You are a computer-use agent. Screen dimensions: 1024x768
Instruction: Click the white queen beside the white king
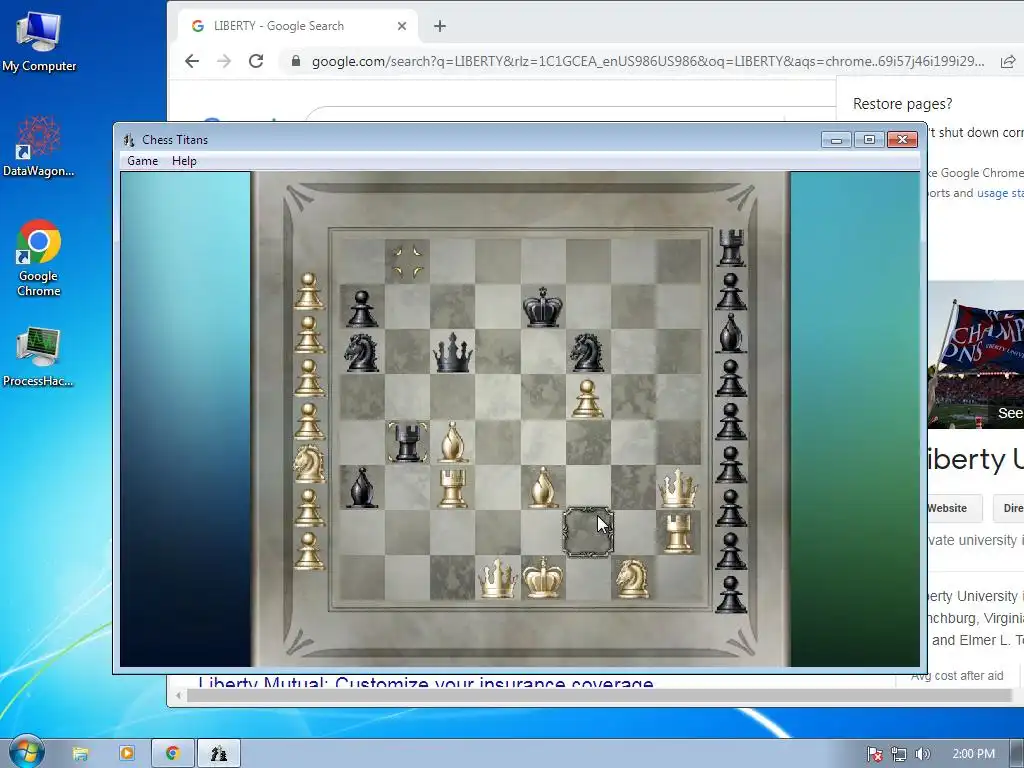click(x=498, y=578)
